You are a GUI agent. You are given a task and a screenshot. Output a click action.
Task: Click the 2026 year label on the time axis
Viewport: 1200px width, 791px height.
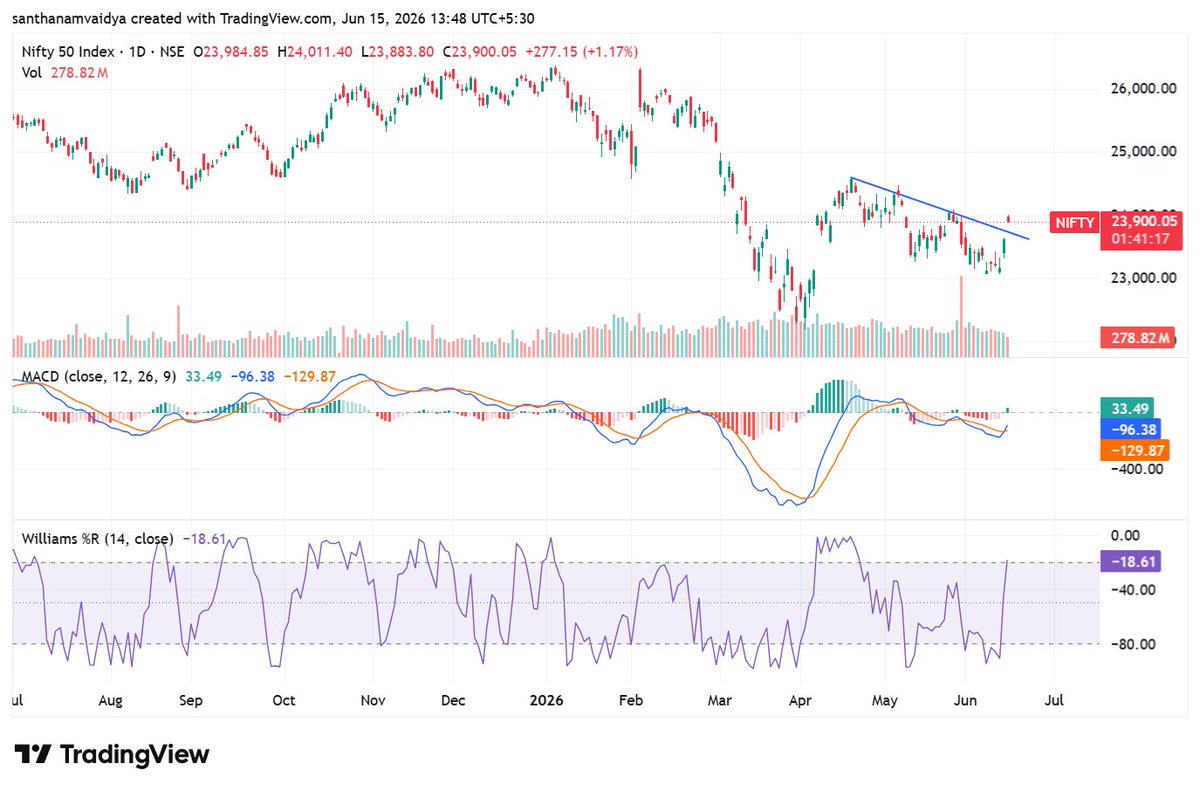(x=546, y=700)
